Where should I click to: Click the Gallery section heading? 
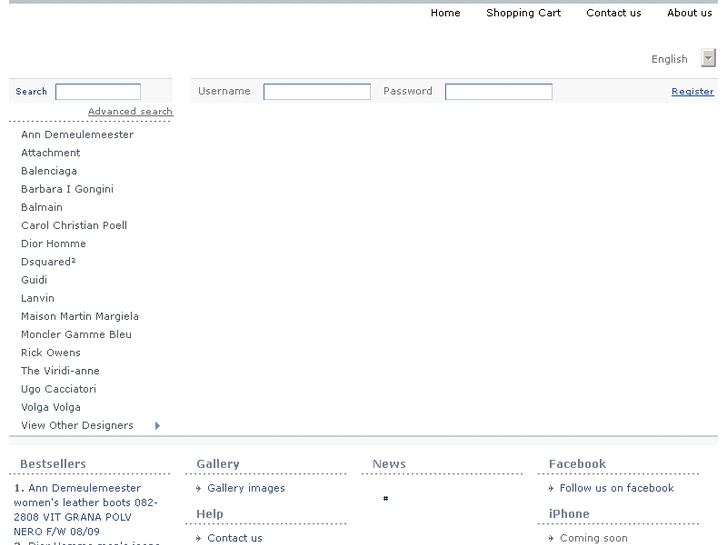coord(218,464)
